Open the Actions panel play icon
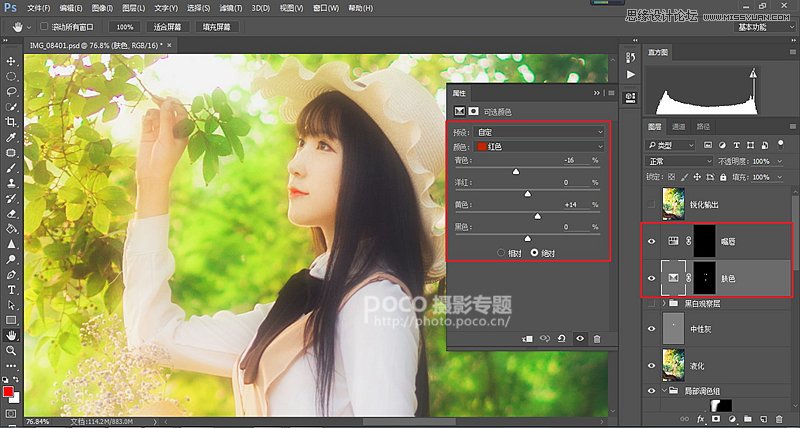 tap(631, 75)
